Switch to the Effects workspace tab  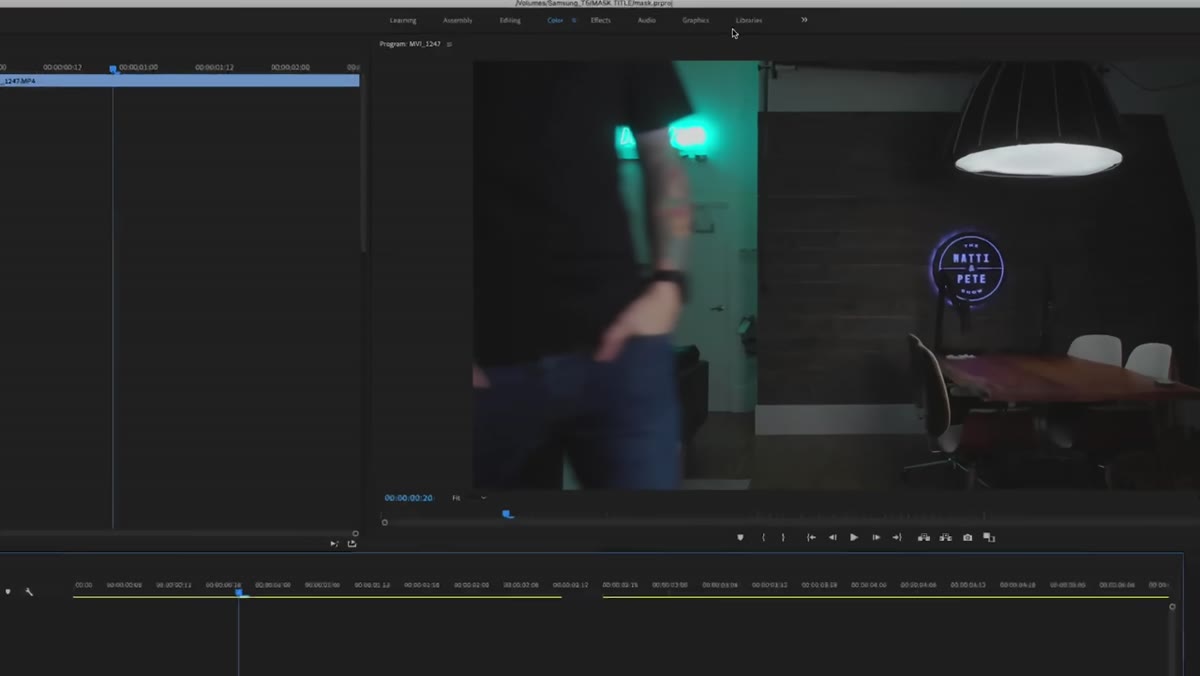tap(600, 20)
